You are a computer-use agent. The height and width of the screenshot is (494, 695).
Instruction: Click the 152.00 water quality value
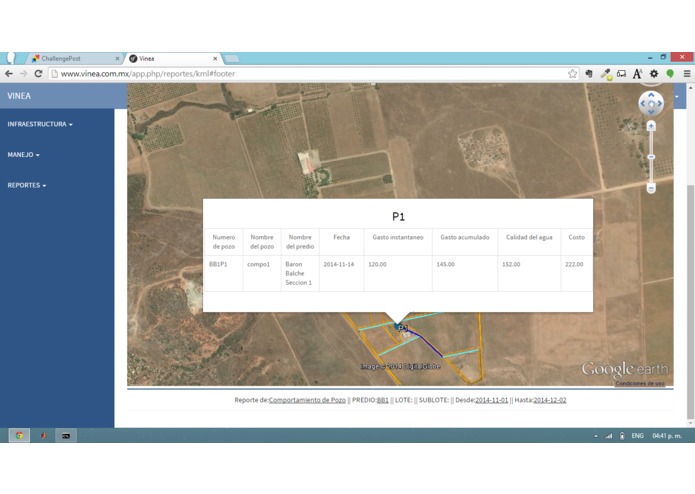pos(511,264)
